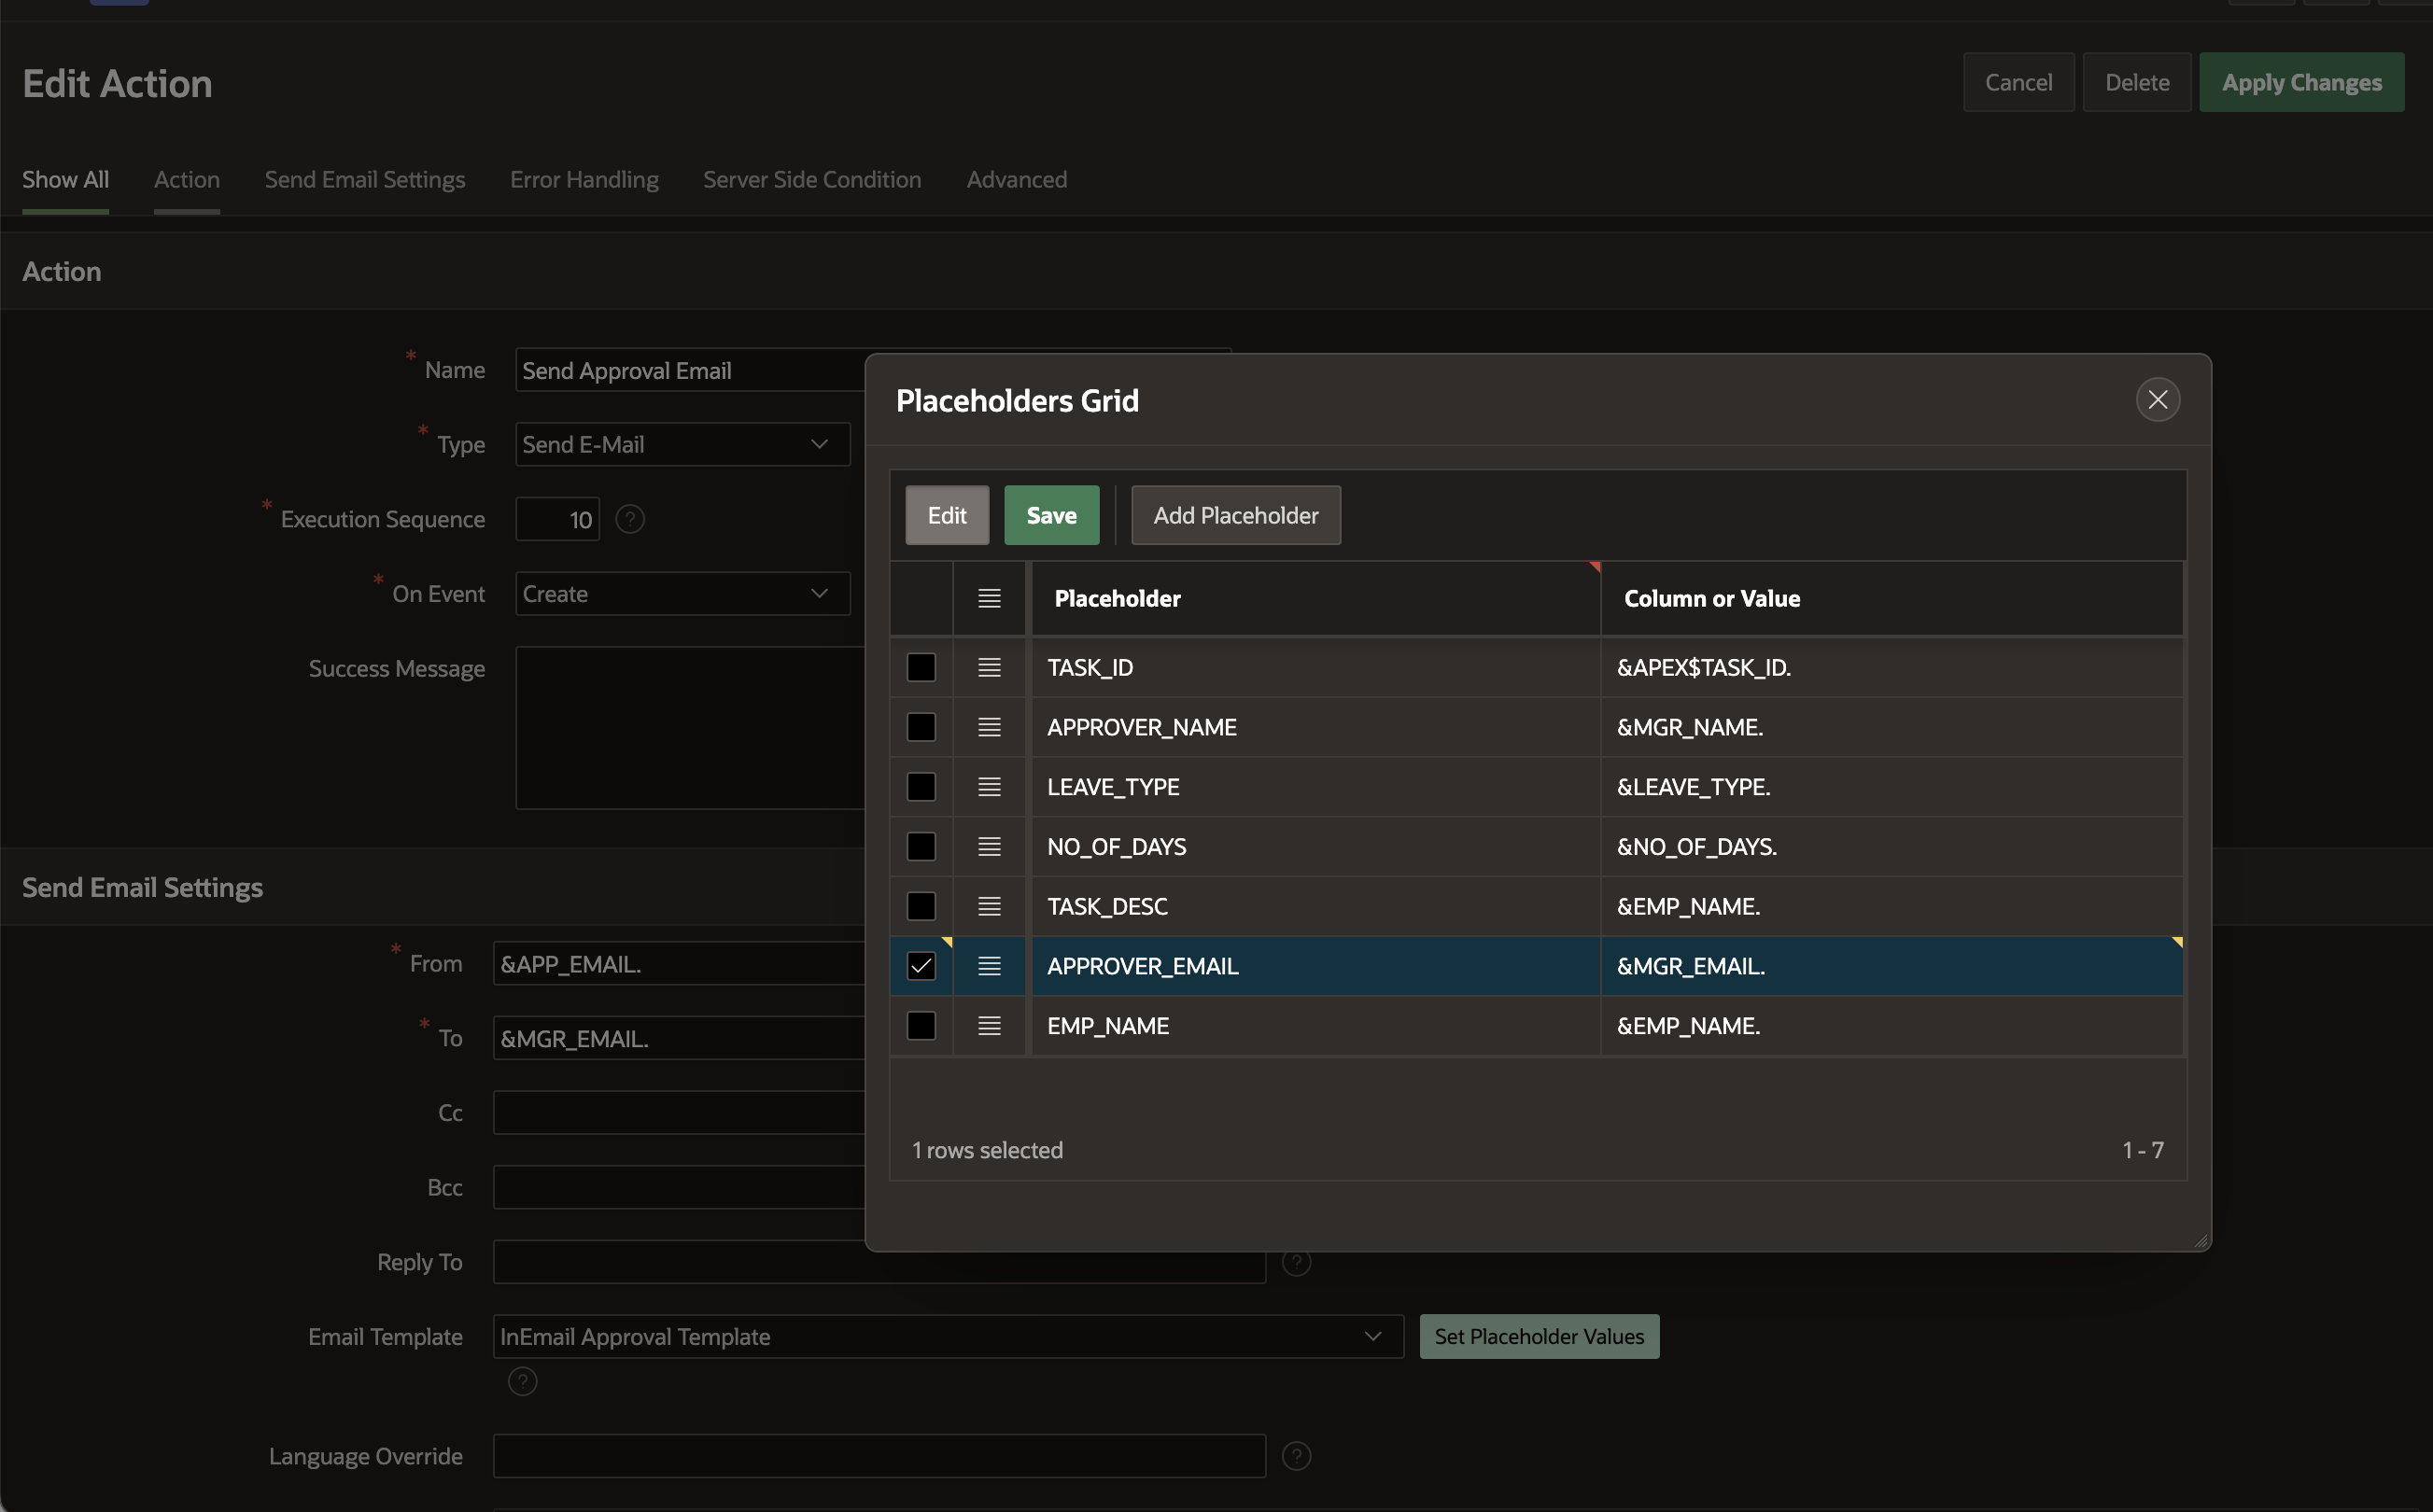This screenshot has width=2433, height=1512.
Task: Select the TASK_ID row checkbox
Action: click(x=921, y=667)
